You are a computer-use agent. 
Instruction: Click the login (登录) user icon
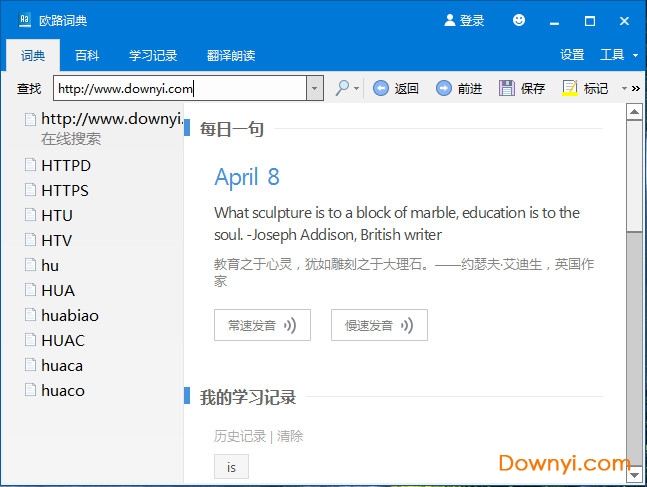click(x=450, y=20)
